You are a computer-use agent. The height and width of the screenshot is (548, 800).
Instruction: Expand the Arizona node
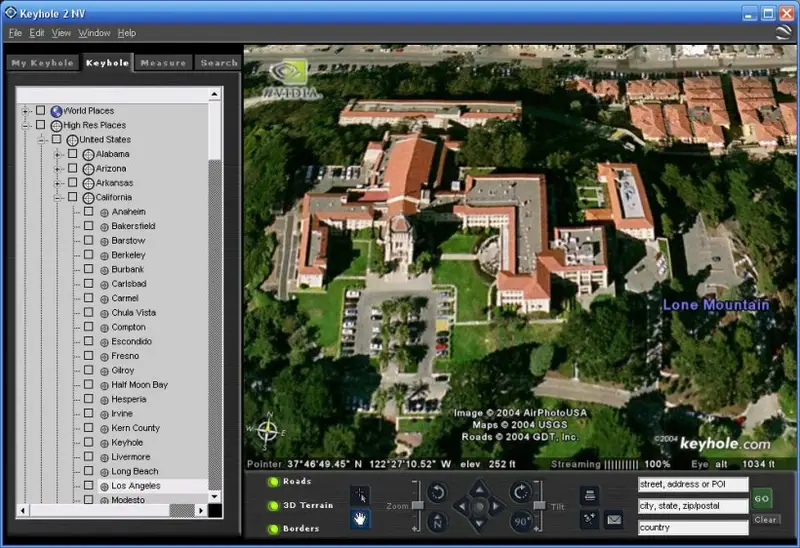click(x=57, y=168)
